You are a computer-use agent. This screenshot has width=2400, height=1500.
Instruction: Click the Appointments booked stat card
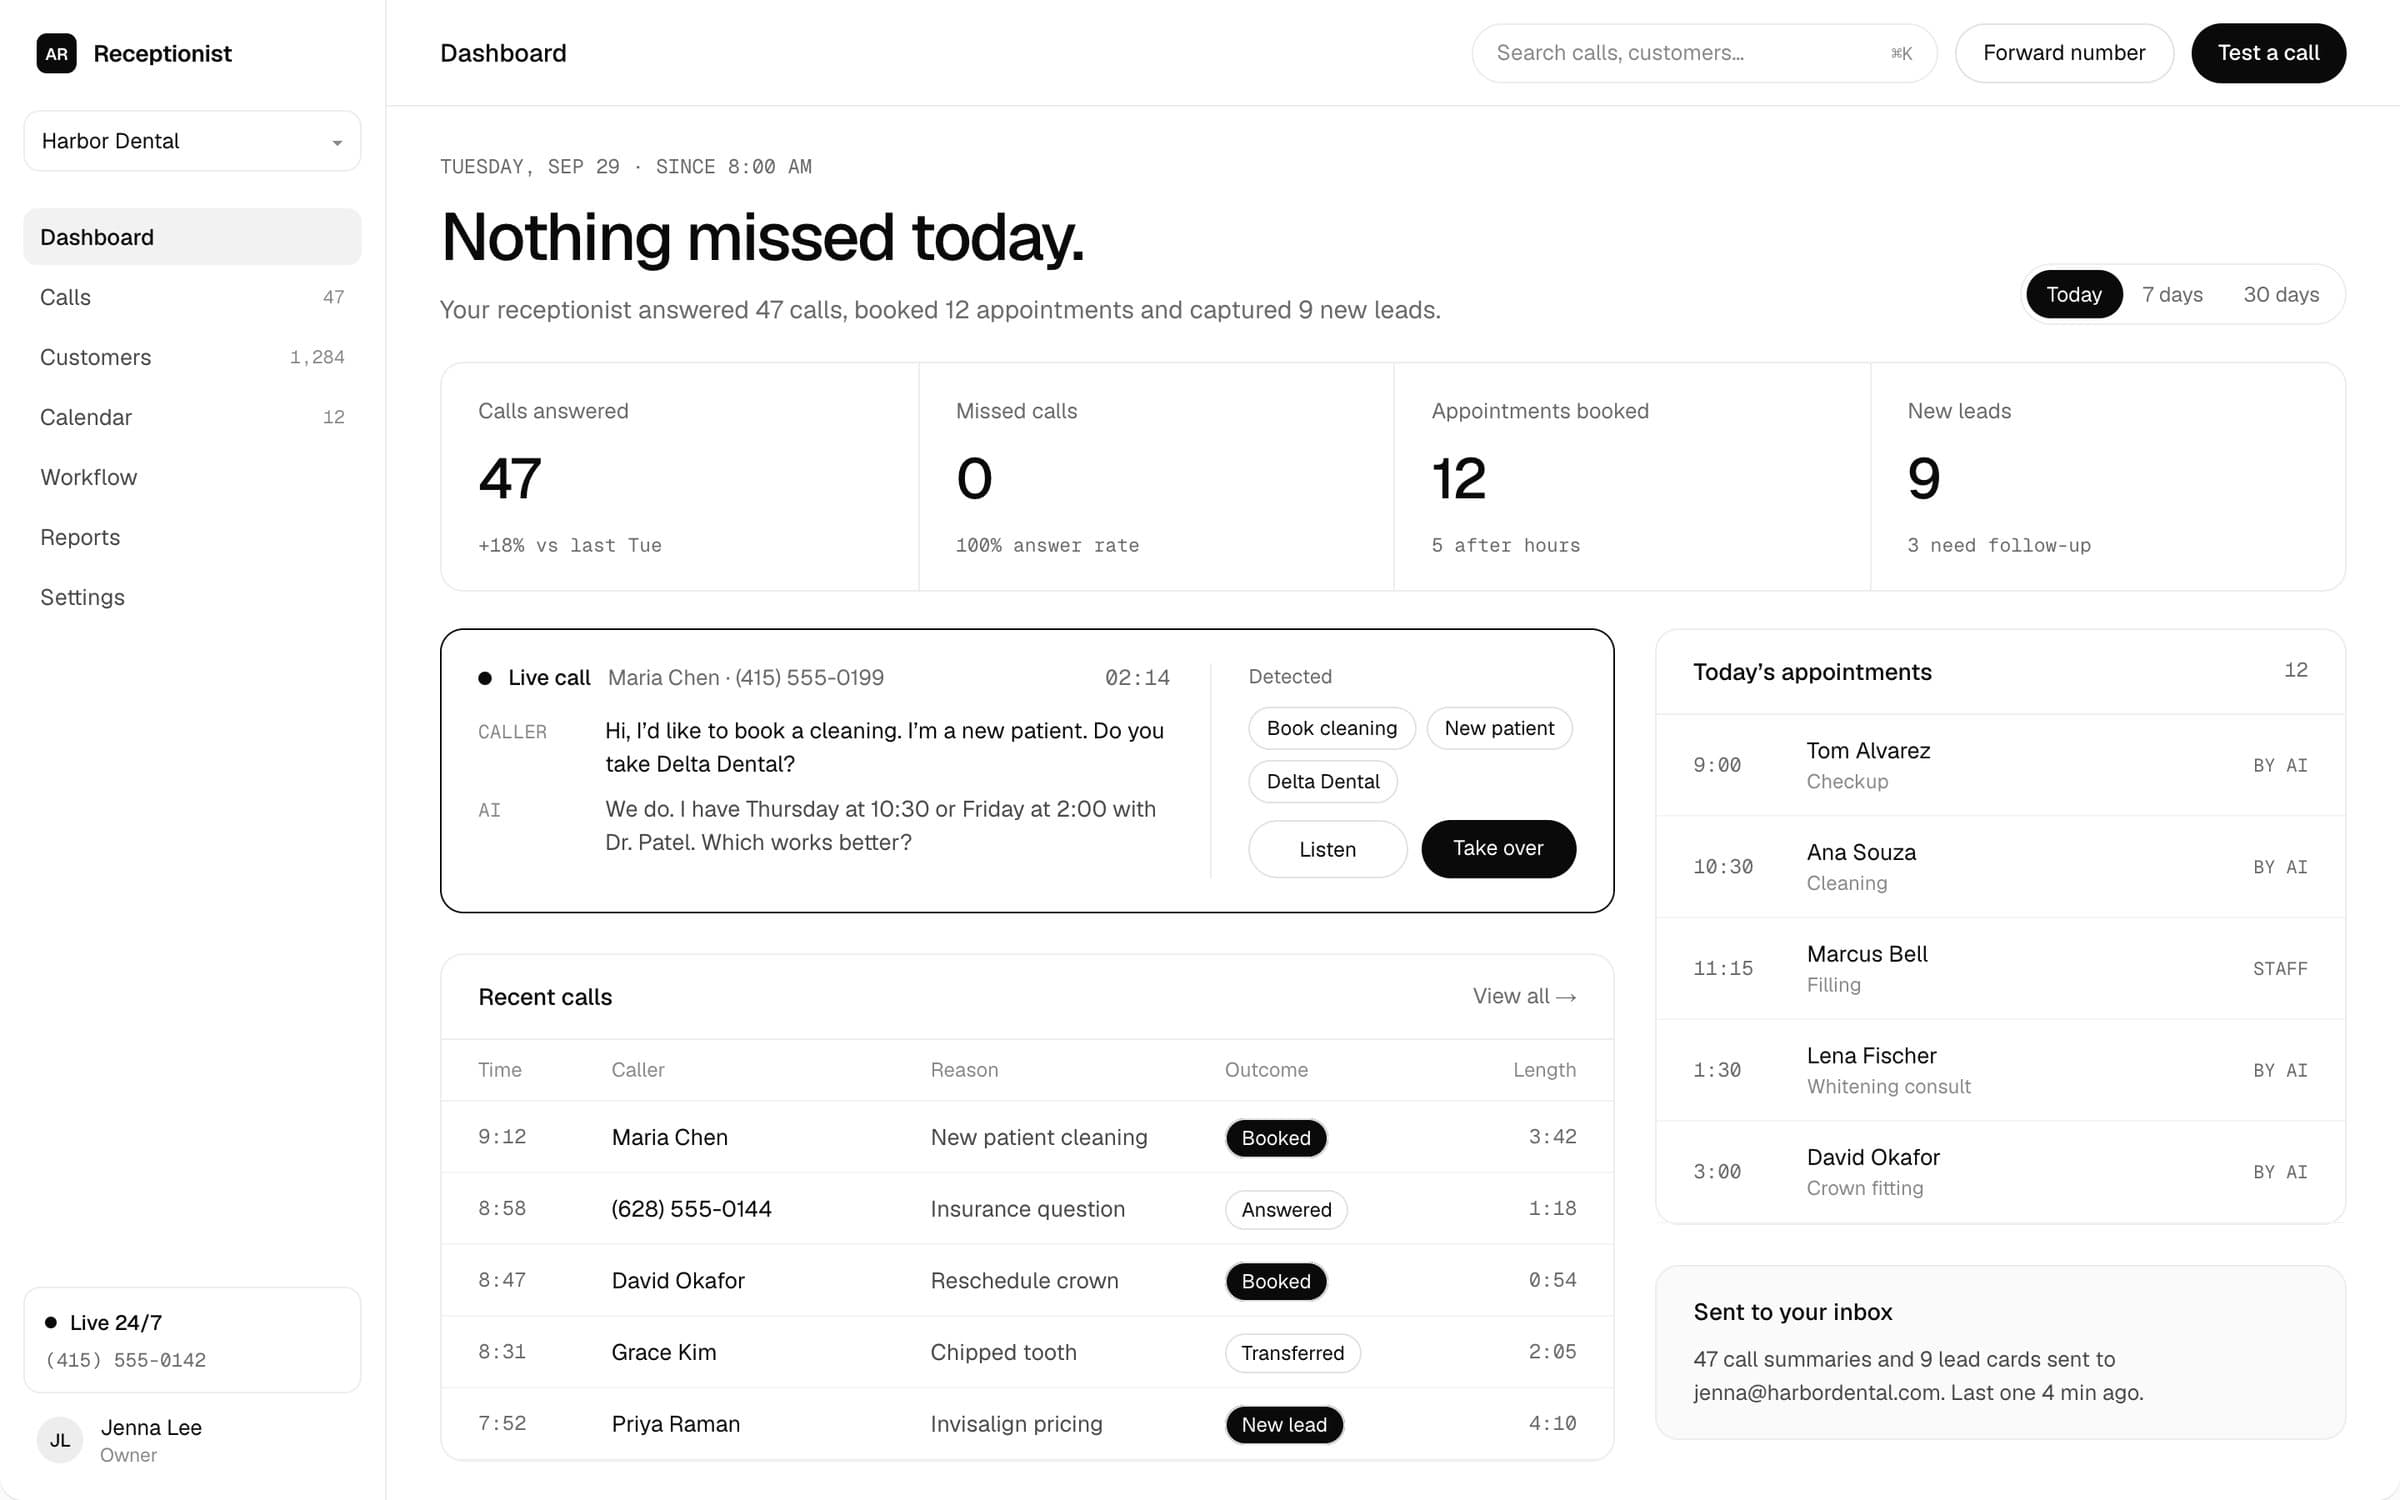click(1632, 477)
